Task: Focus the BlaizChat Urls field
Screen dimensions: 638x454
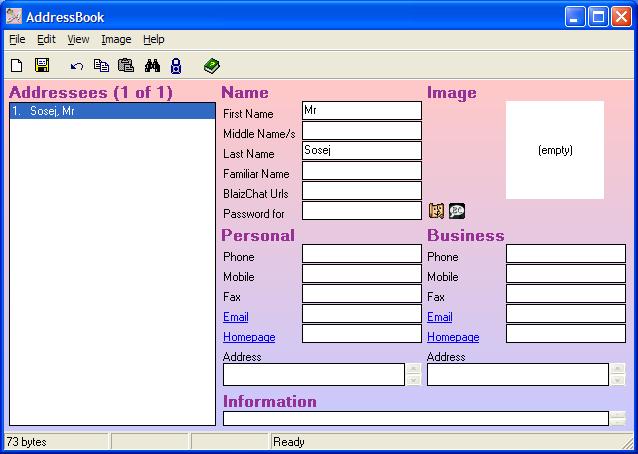Action: point(362,190)
